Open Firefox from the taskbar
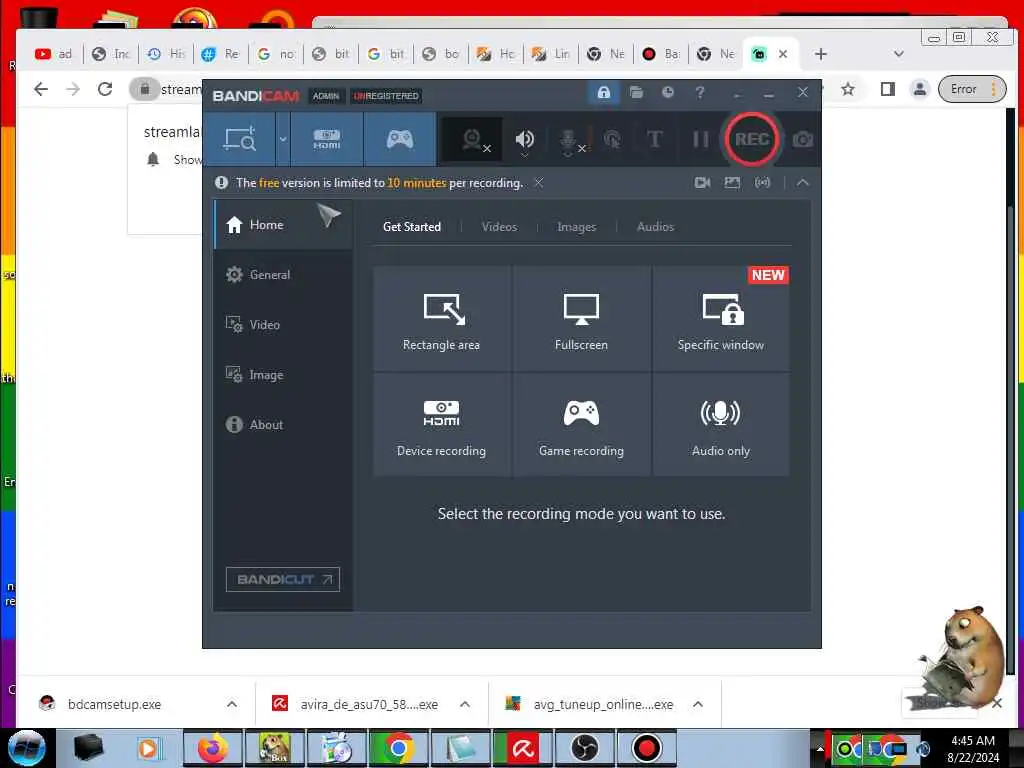1024x768 pixels. point(212,748)
